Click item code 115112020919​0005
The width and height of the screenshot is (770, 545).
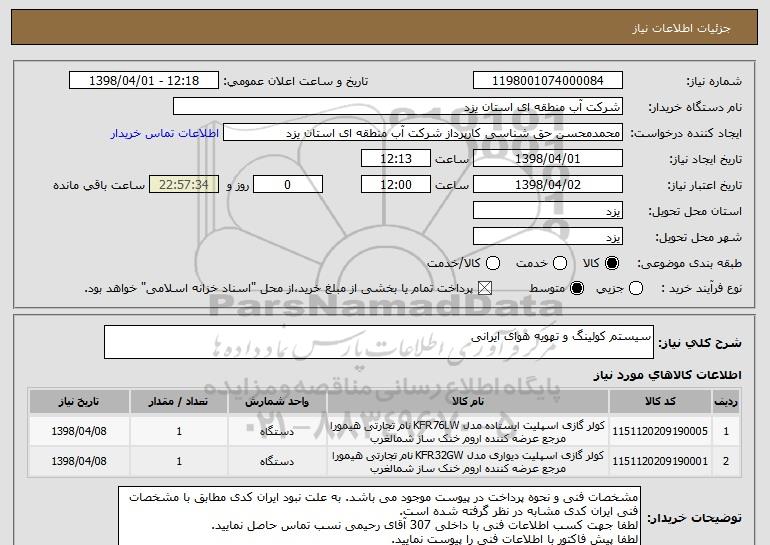tap(660, 432)
